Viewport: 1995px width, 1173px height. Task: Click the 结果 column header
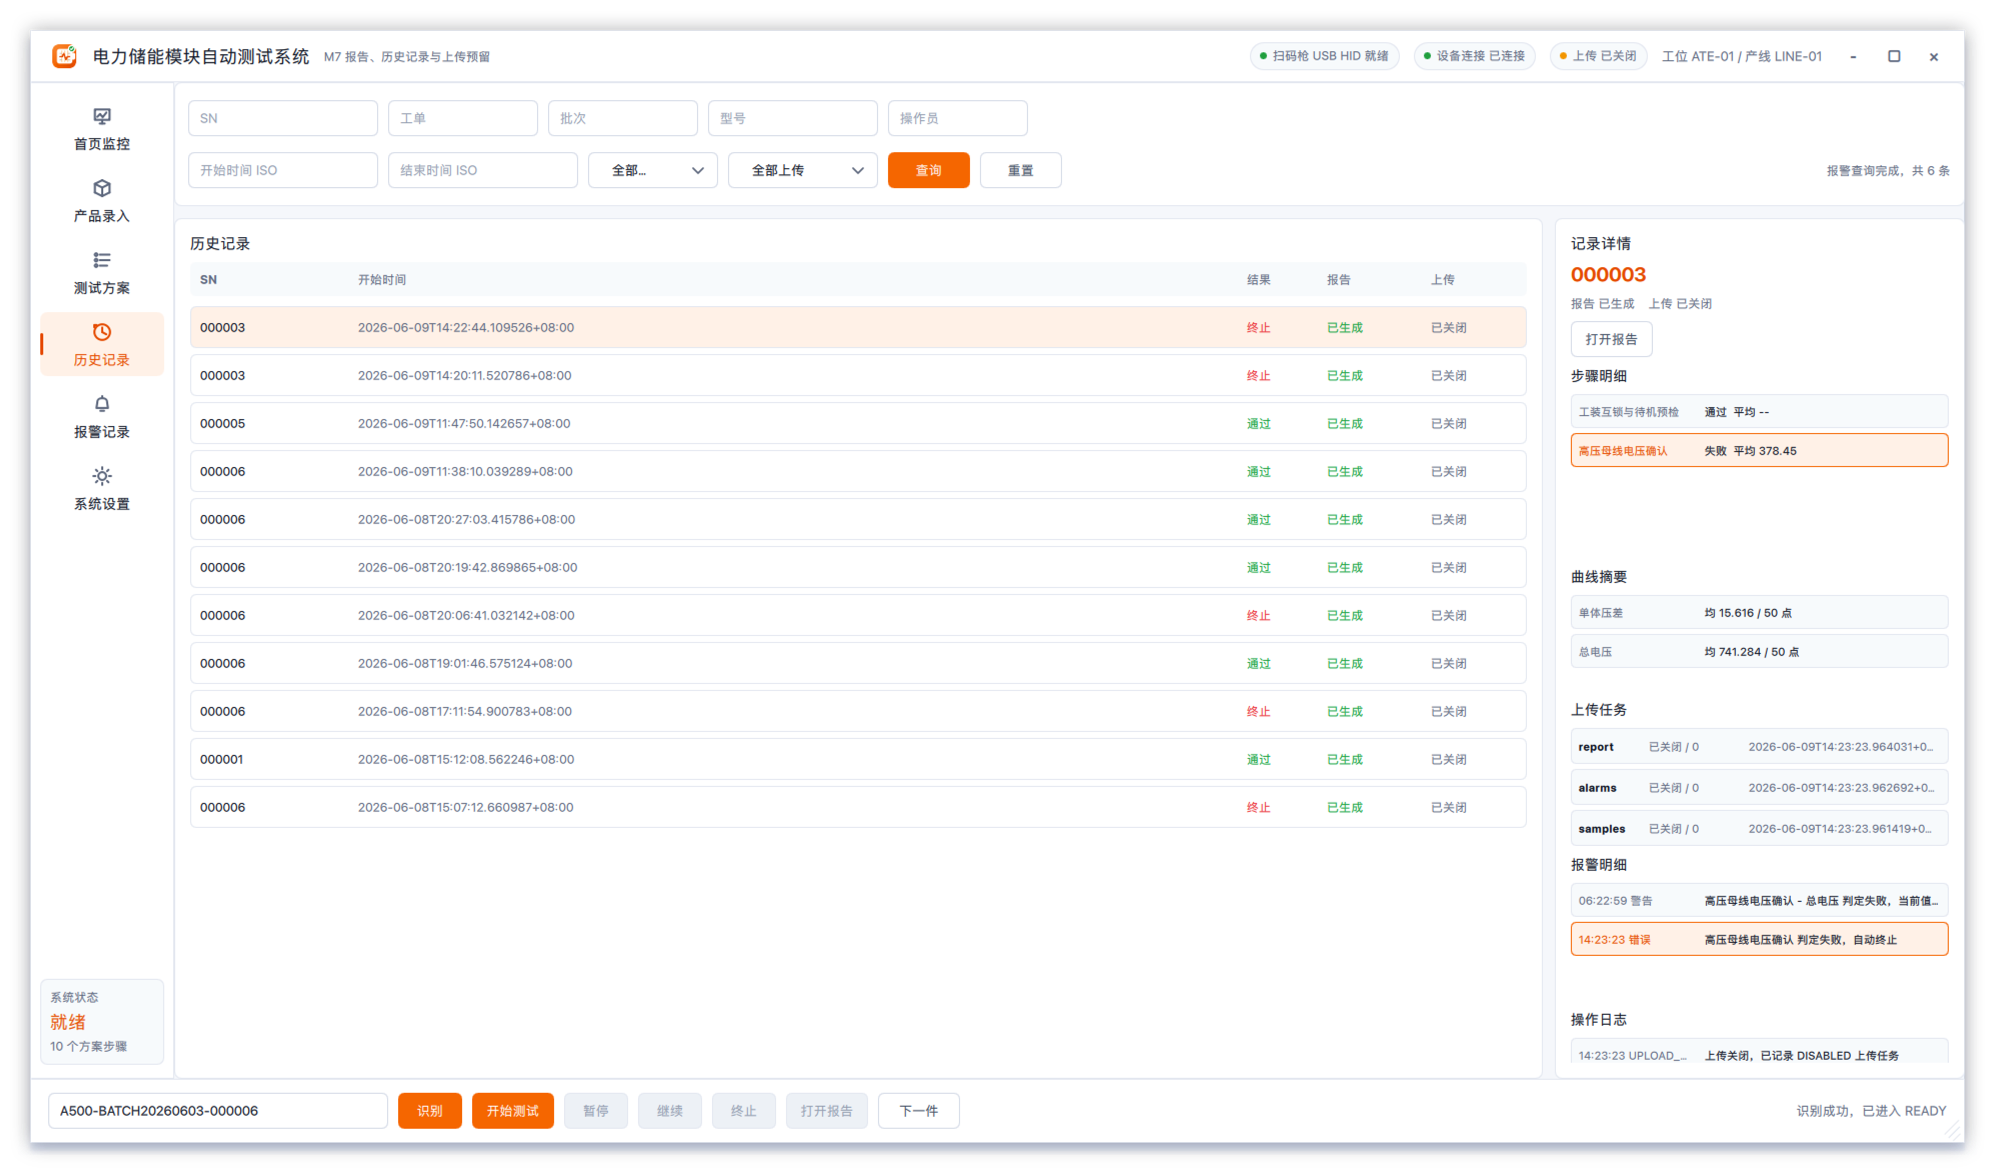[1259, 280]
